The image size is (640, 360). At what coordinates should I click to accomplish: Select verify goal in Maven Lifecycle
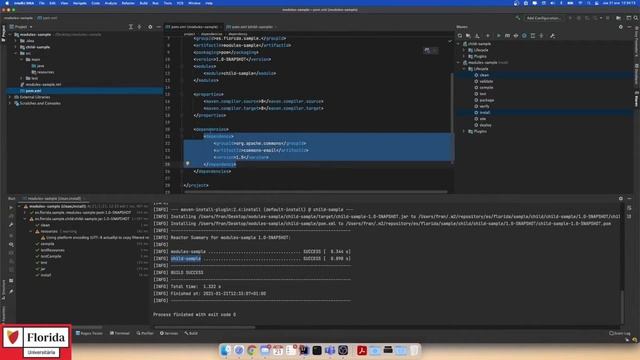coord(484,106)
